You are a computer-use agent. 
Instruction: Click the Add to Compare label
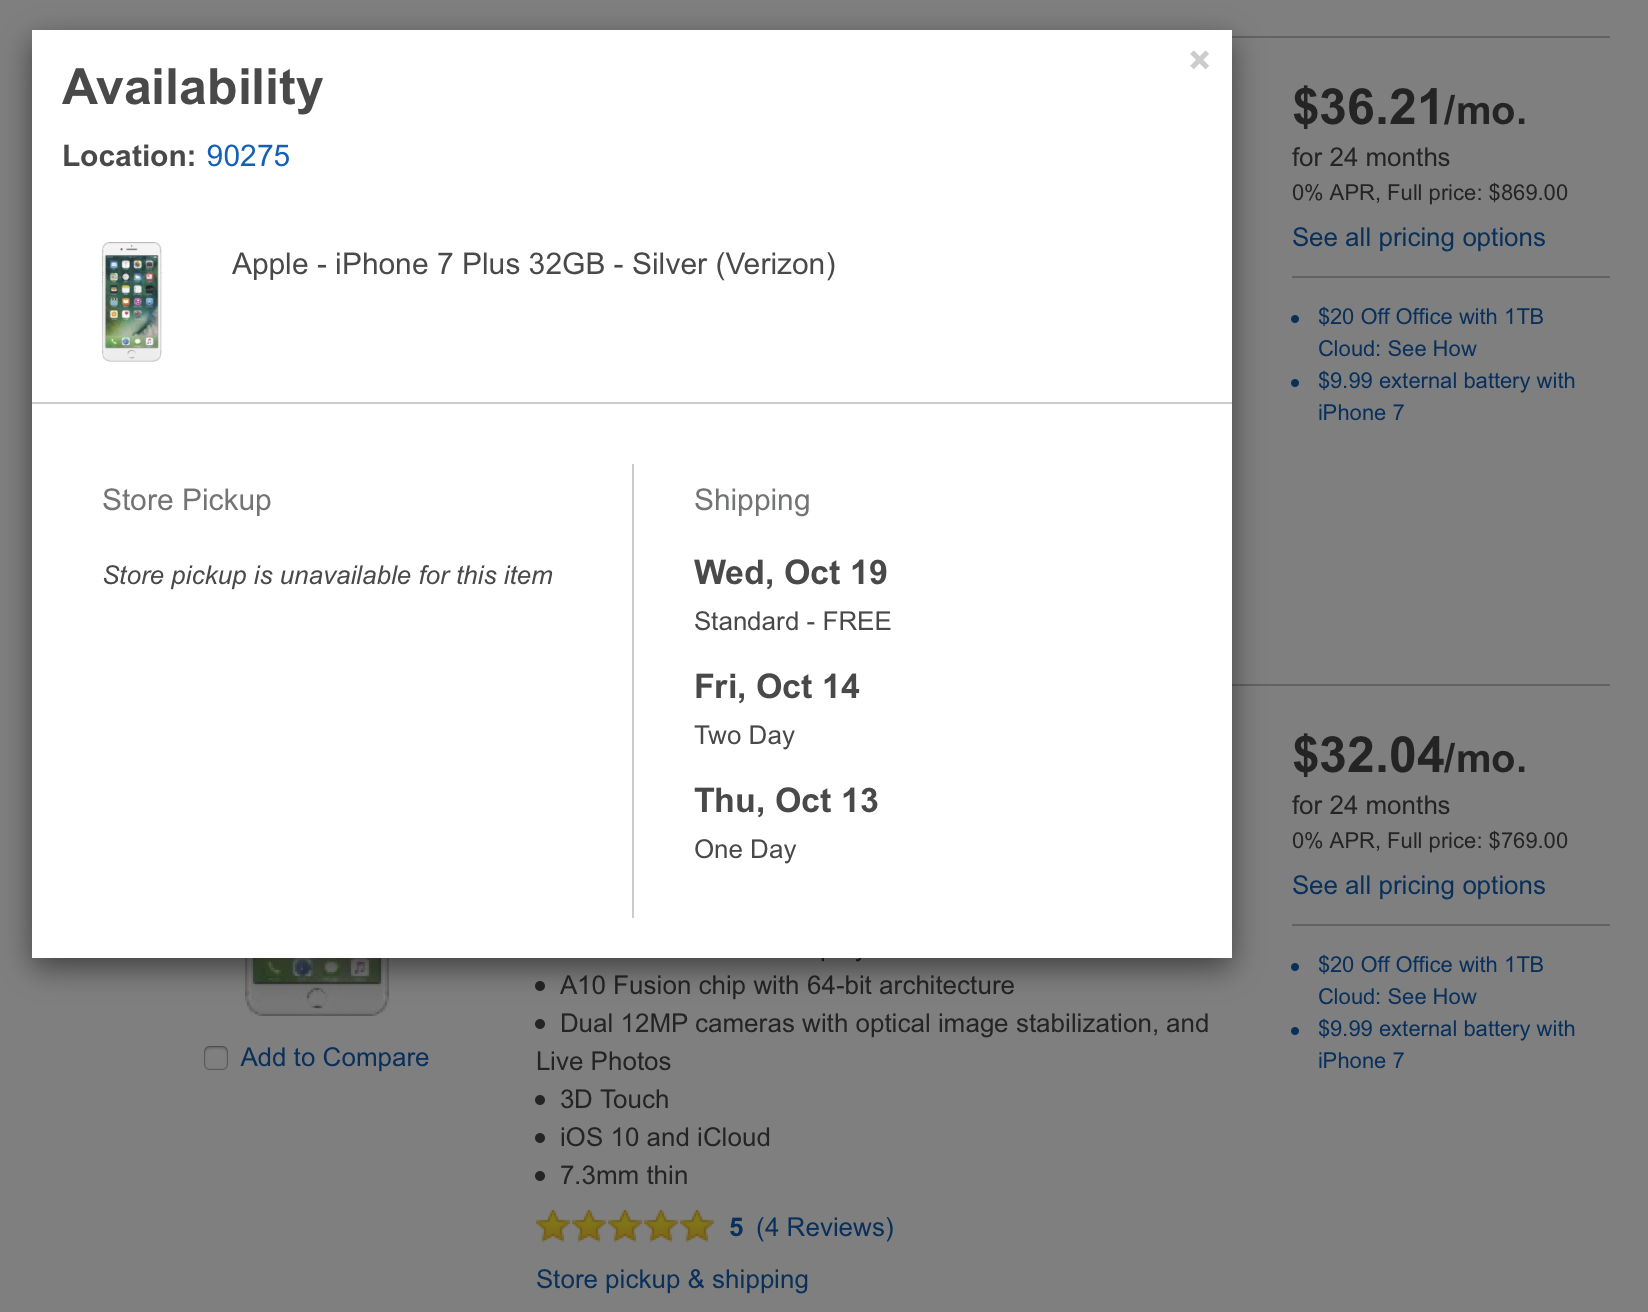pyautogui.click(x=334, y=1058)
